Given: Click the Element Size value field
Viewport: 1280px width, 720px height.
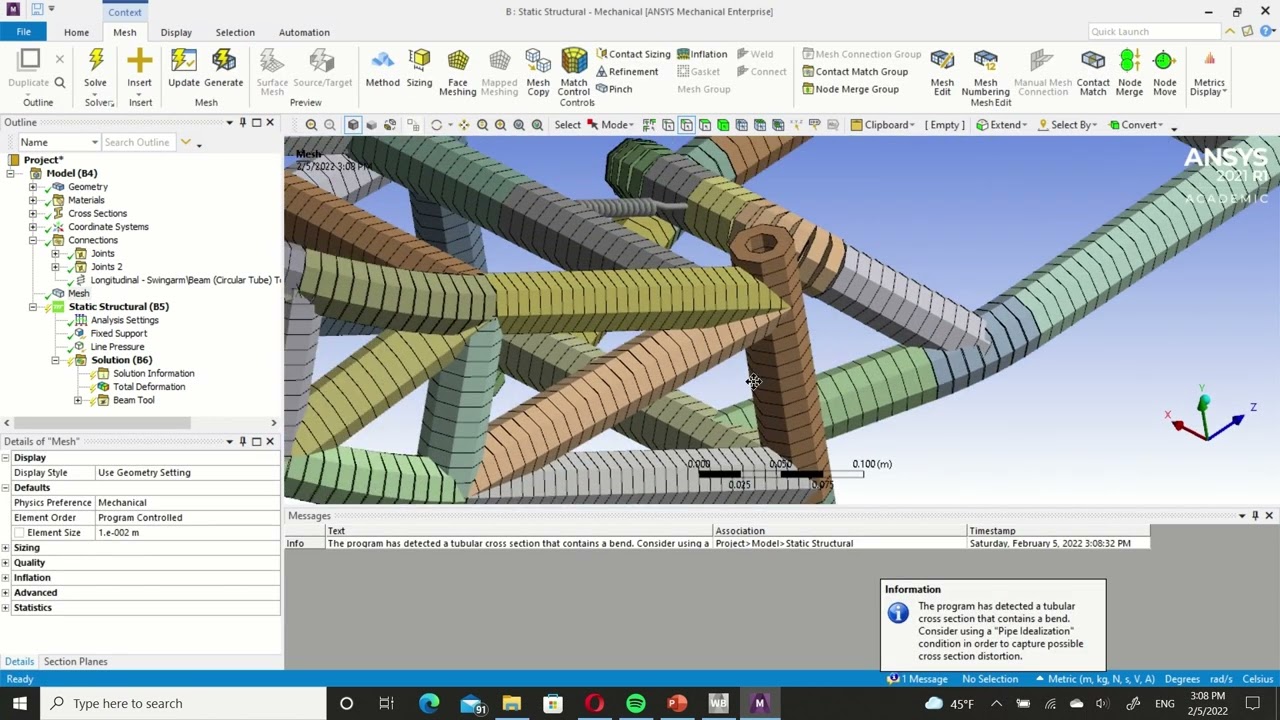Looking at the screenshot, I should [x=187, y=533].
